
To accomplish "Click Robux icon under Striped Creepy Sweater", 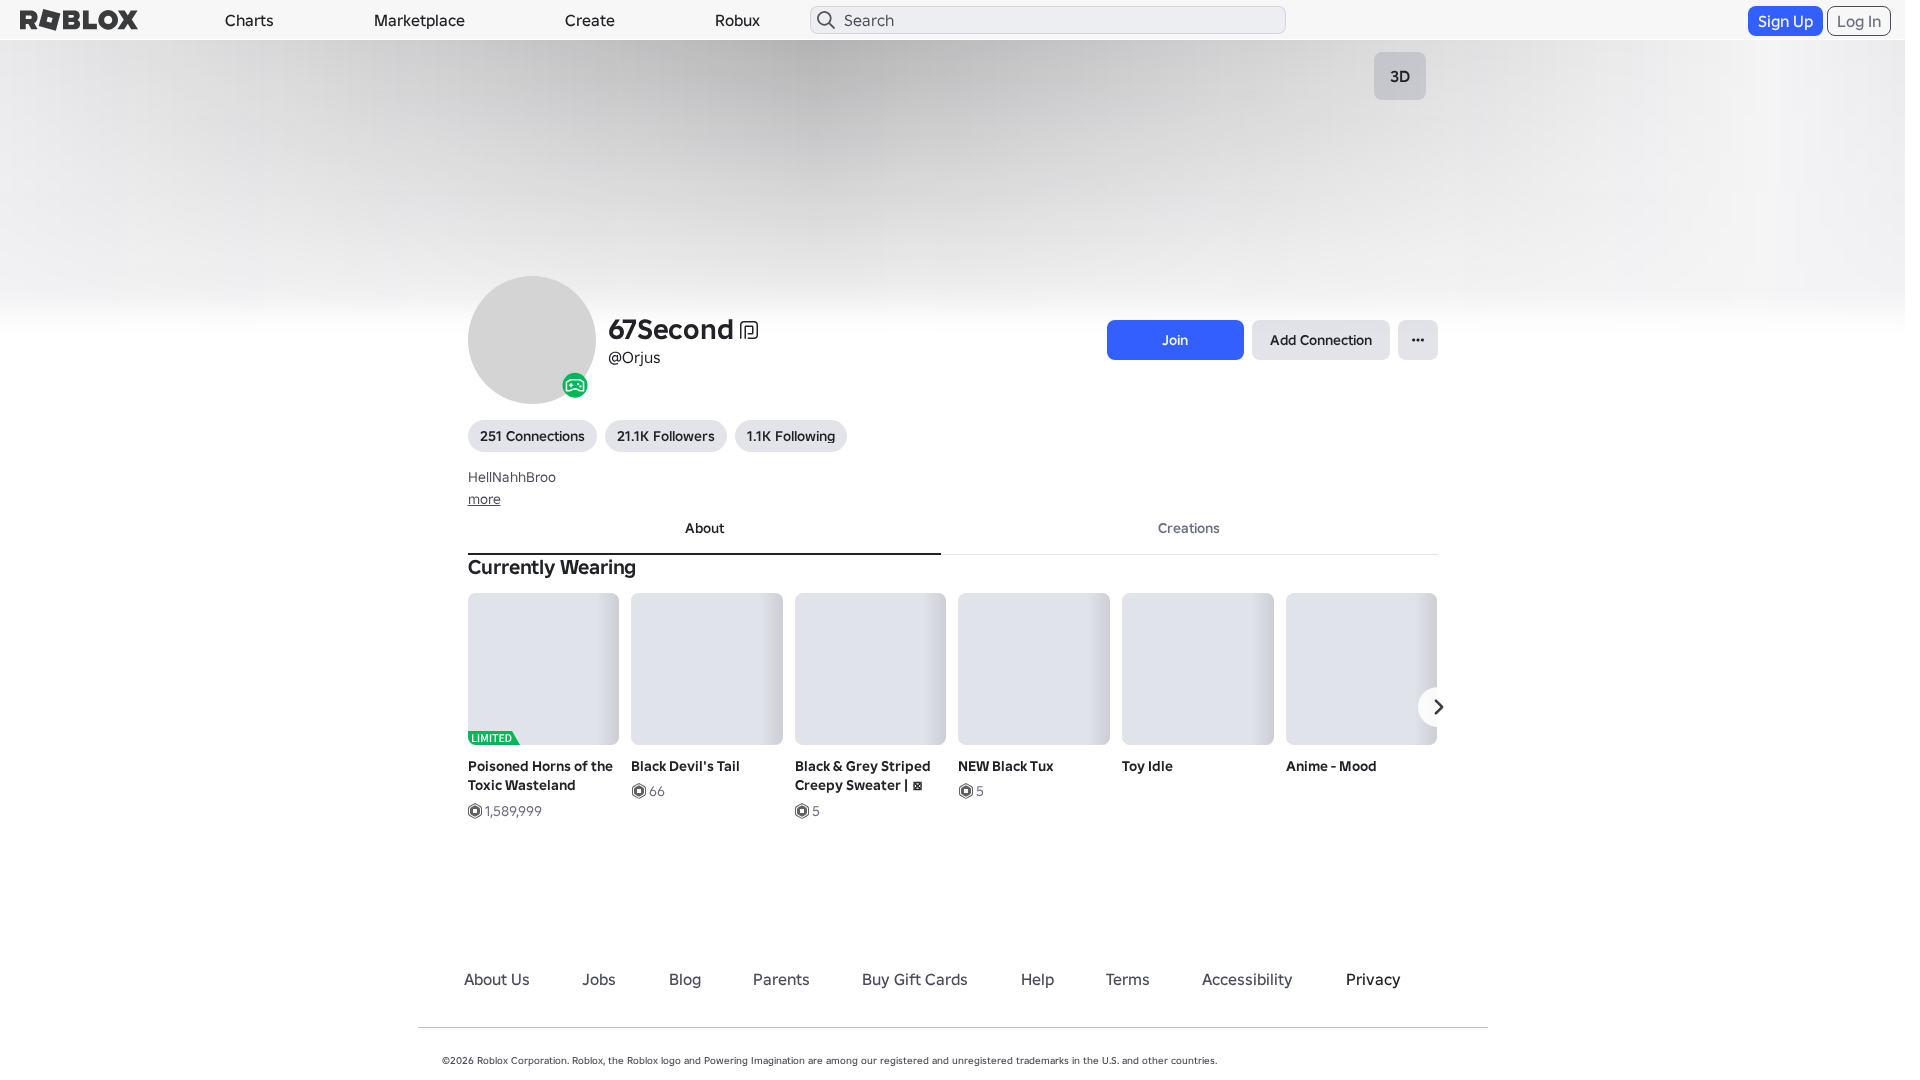I will click(x=802, y=811).
